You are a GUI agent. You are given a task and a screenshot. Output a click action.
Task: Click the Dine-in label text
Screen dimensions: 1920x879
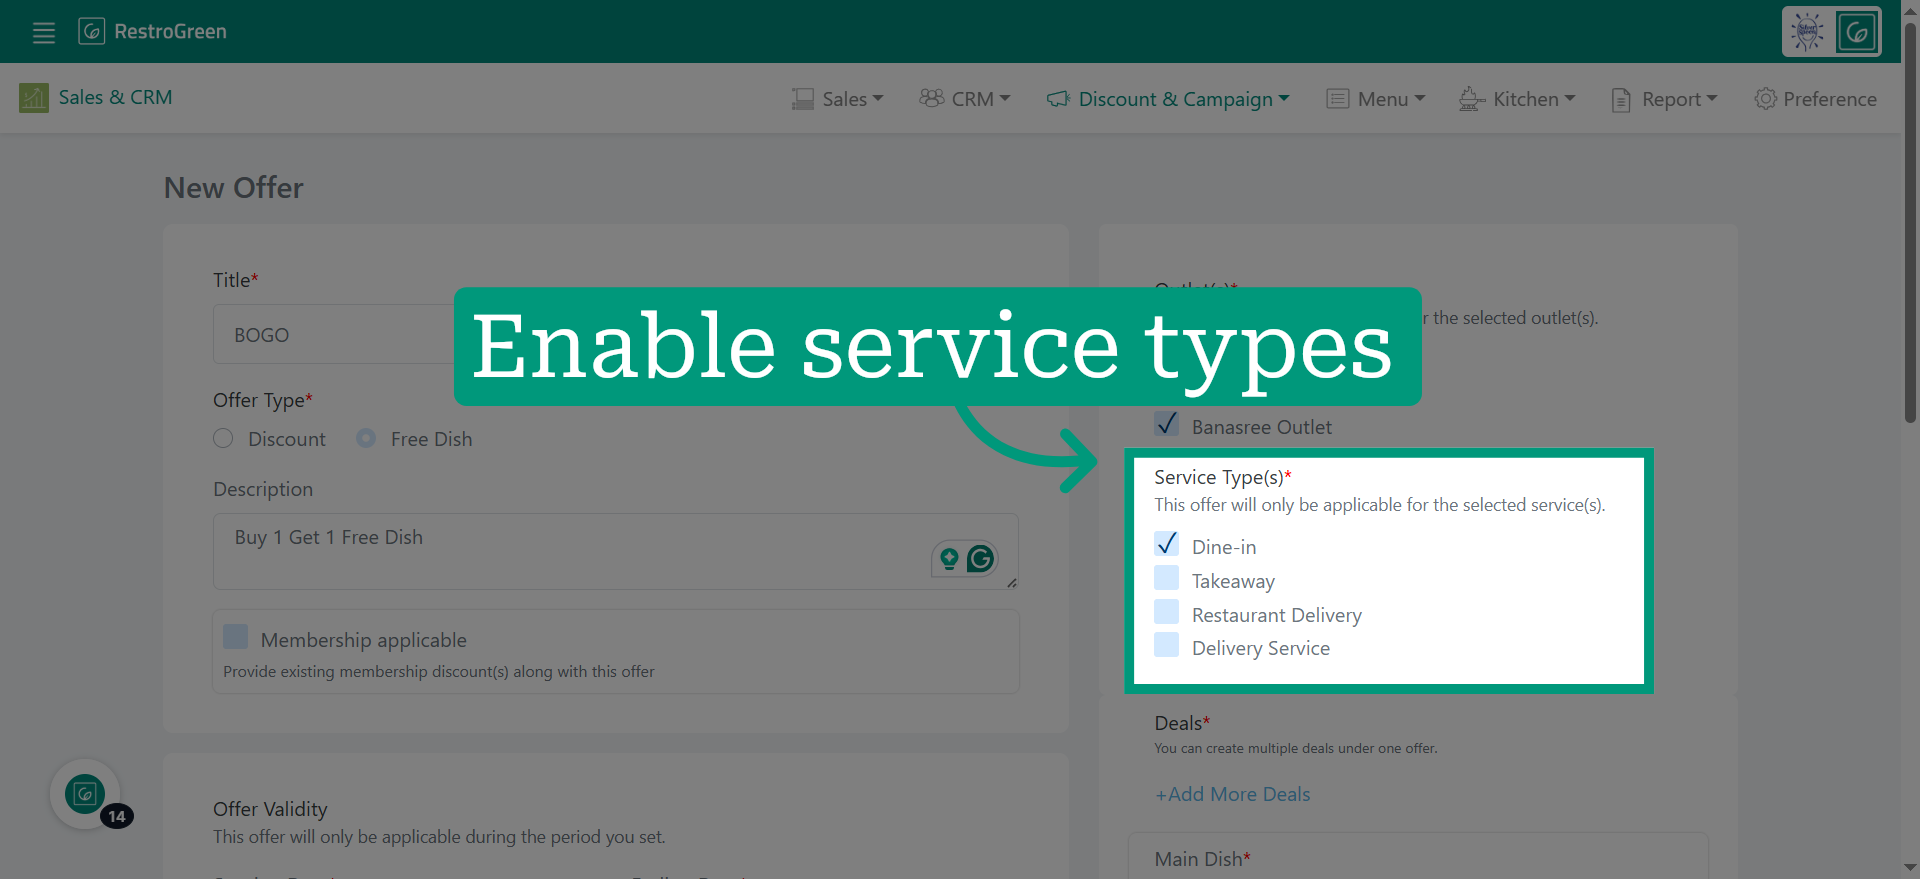click(1224, 547)
